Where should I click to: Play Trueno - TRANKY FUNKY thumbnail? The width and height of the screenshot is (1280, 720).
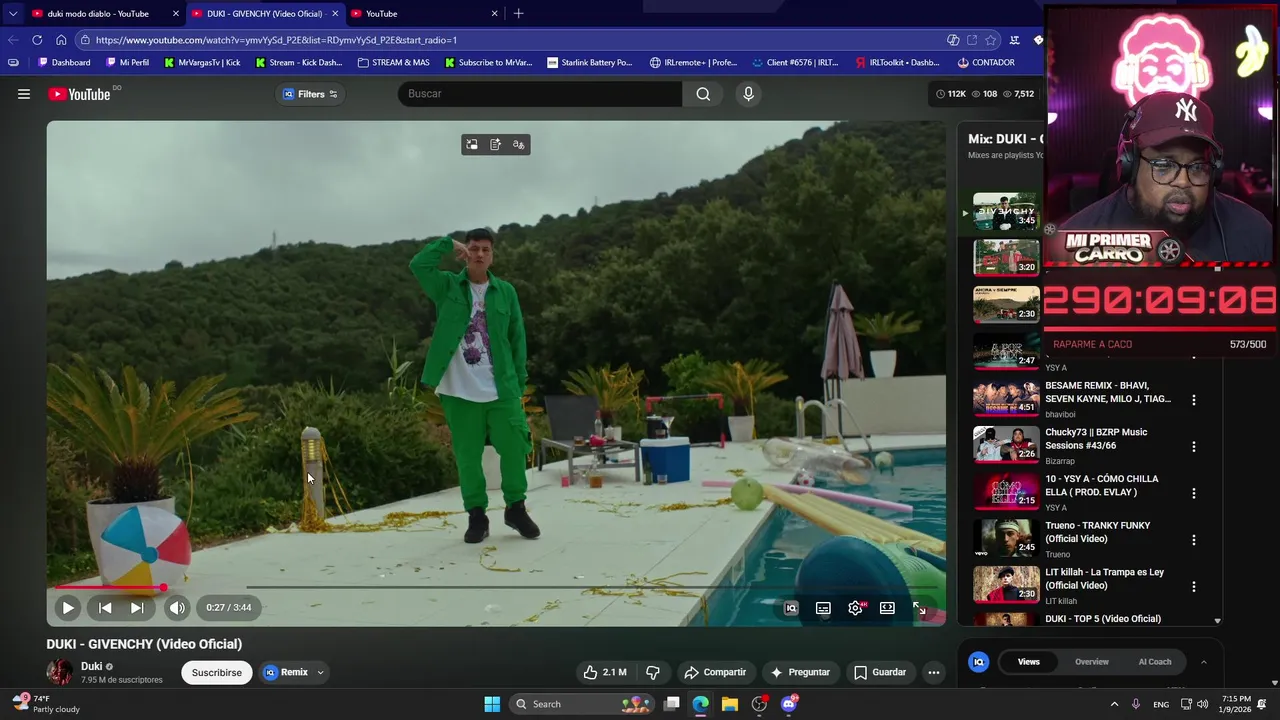point(1006,538)
